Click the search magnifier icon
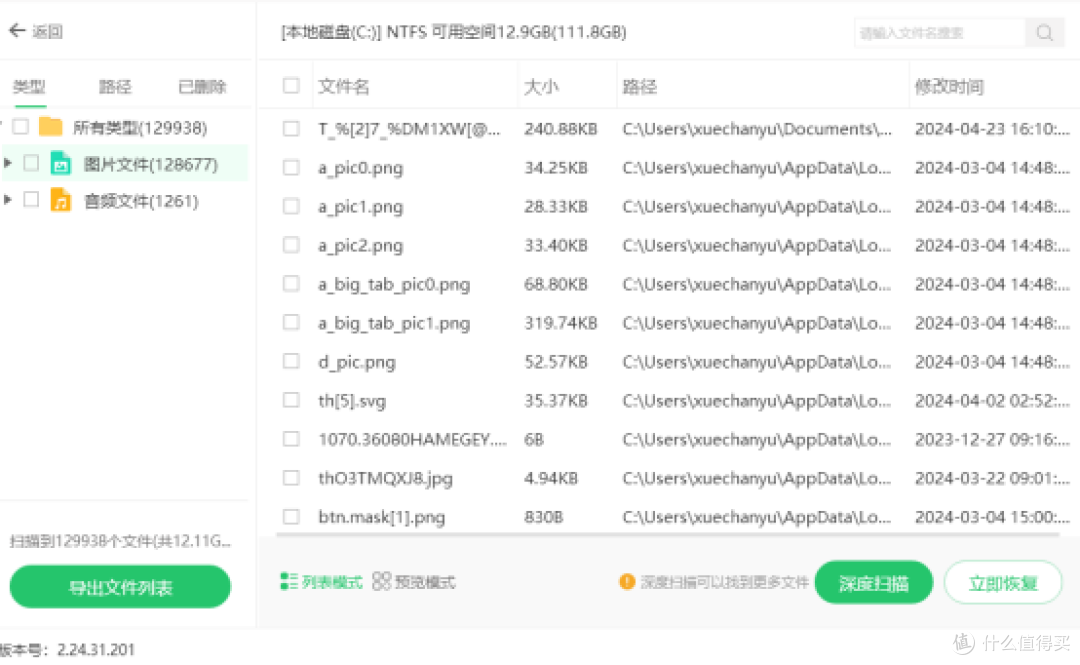This screenshot has height=665, width=1080. coord(1044,32)
